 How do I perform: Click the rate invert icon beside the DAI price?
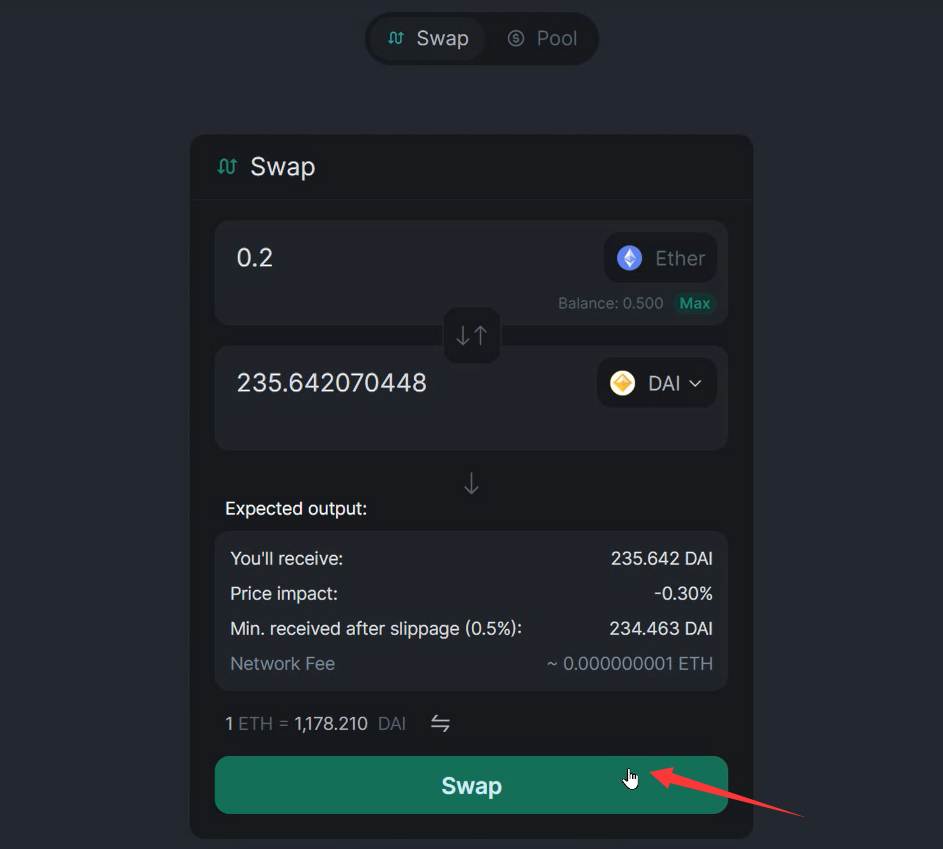pos(440,723)
